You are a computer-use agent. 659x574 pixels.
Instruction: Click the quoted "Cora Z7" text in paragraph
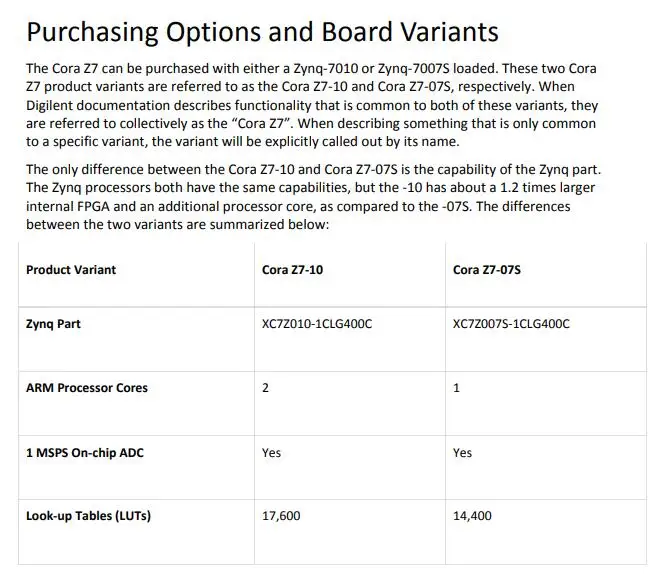(x=262, y=124)
